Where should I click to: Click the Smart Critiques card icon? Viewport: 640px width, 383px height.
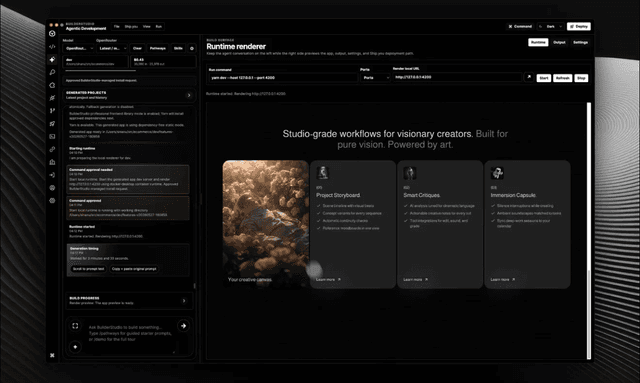point(410,173)
